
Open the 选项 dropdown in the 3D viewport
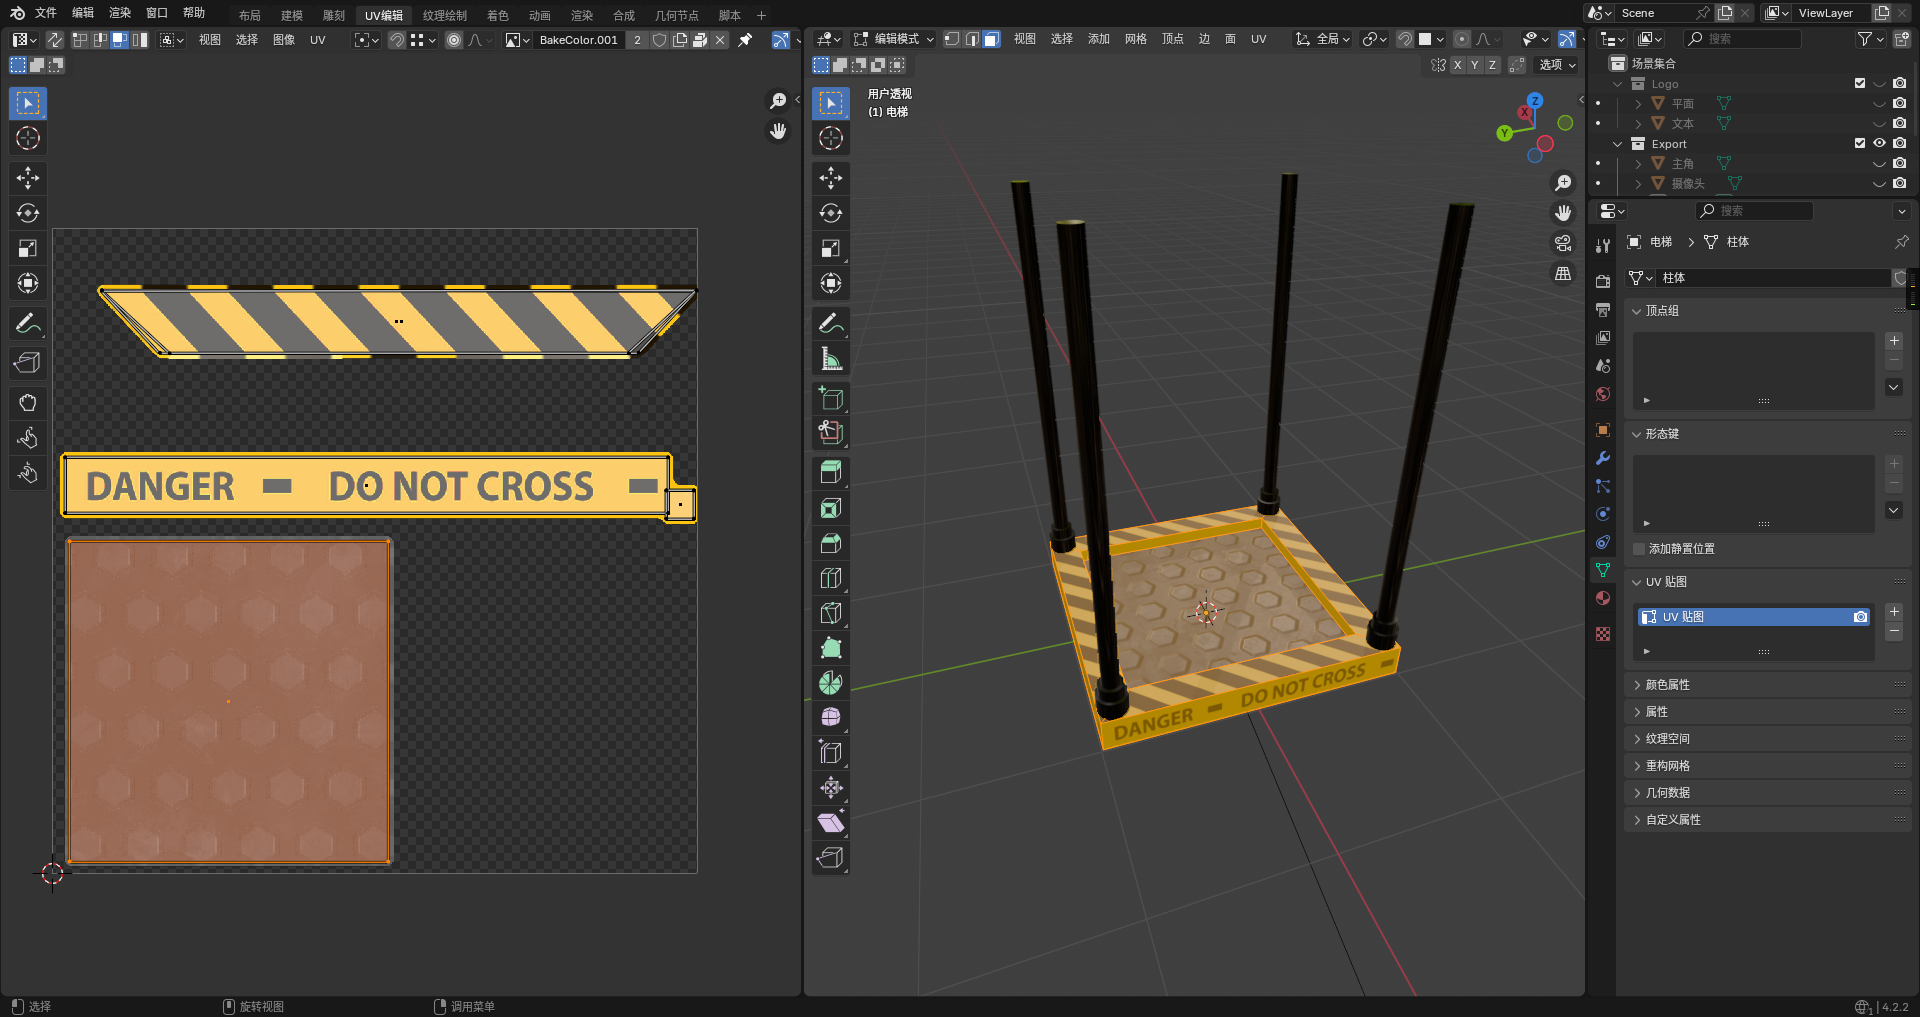[x=1556, y=65]
